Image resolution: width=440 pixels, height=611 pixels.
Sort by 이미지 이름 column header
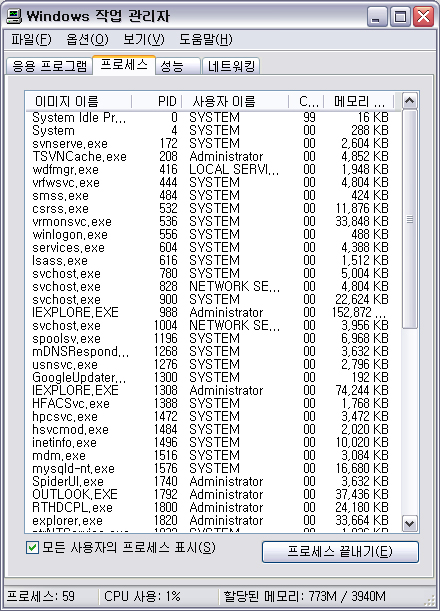click(x=79, y=101)
